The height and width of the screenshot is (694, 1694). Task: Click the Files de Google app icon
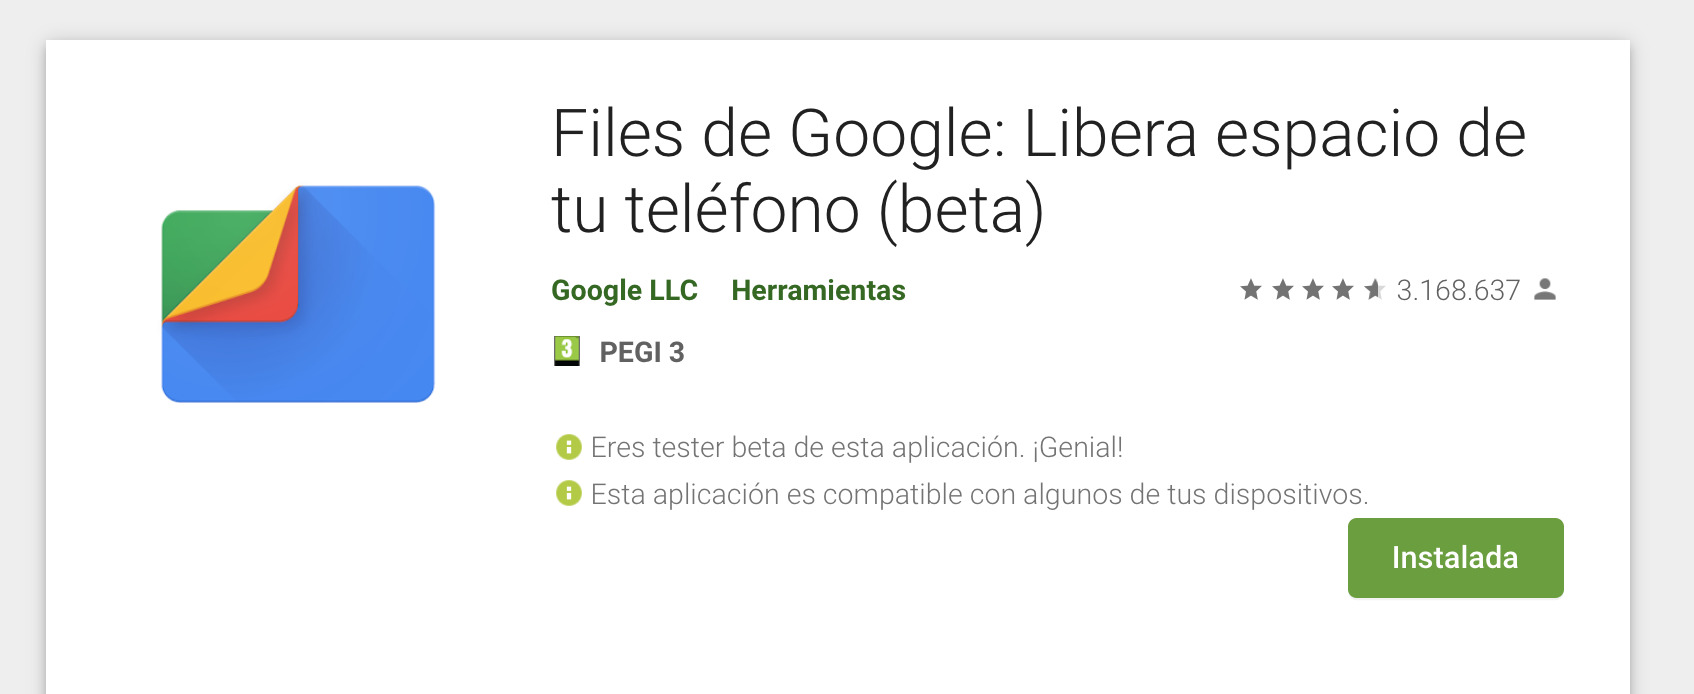[298, 294]
